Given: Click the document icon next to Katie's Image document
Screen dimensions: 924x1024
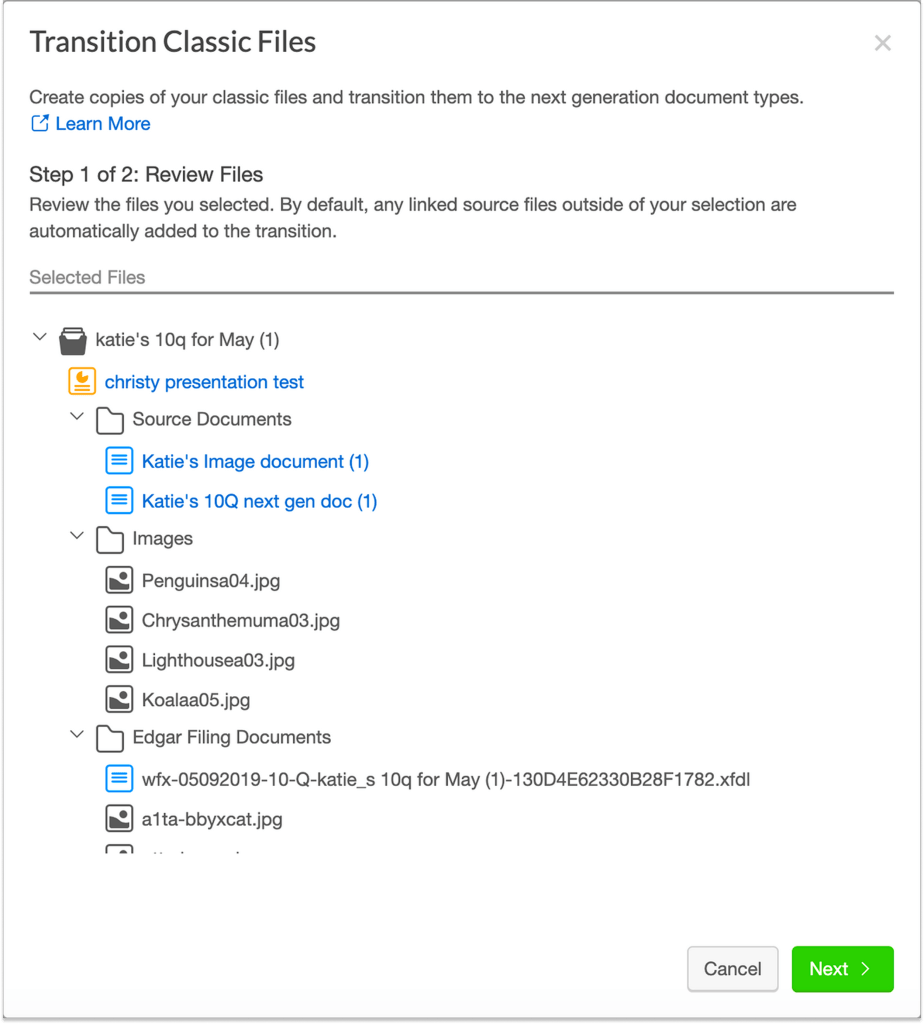Looking at the screenshot, I should pyautogui.click(x=119, y=461).
